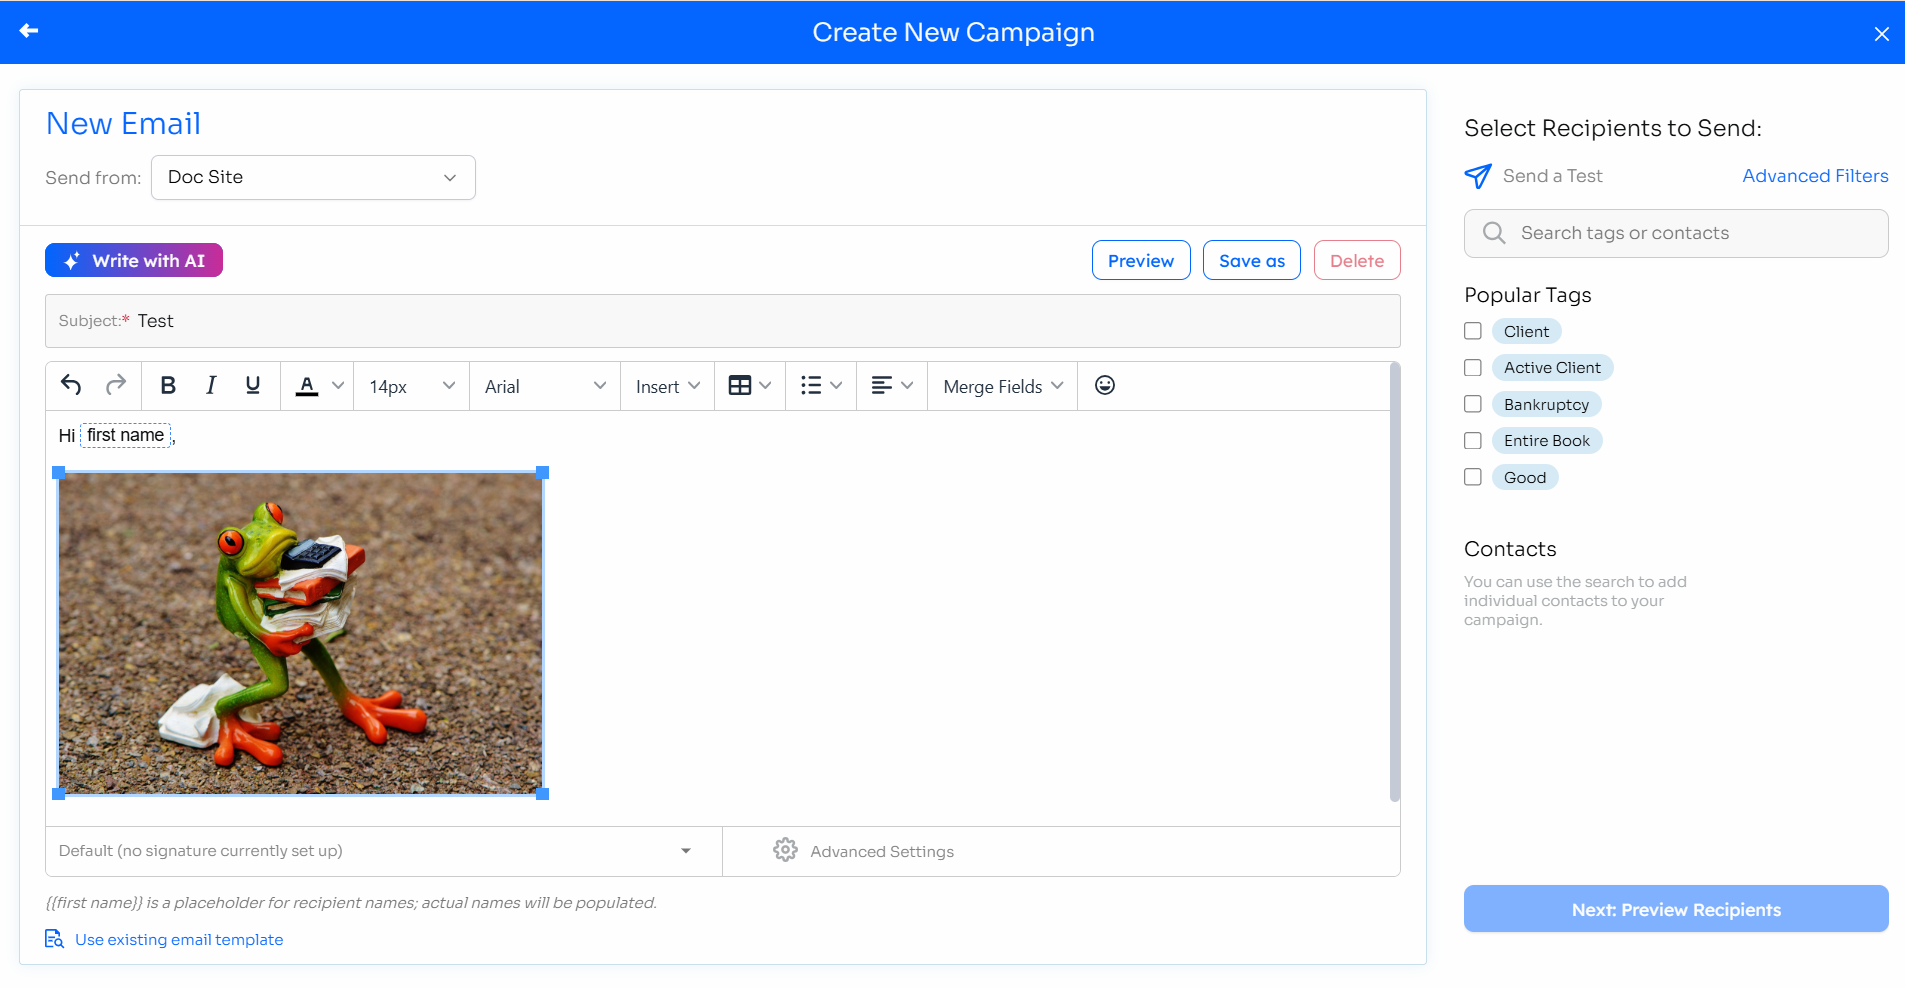
Task: Click the Delete button
Action: coord(1357,260)
